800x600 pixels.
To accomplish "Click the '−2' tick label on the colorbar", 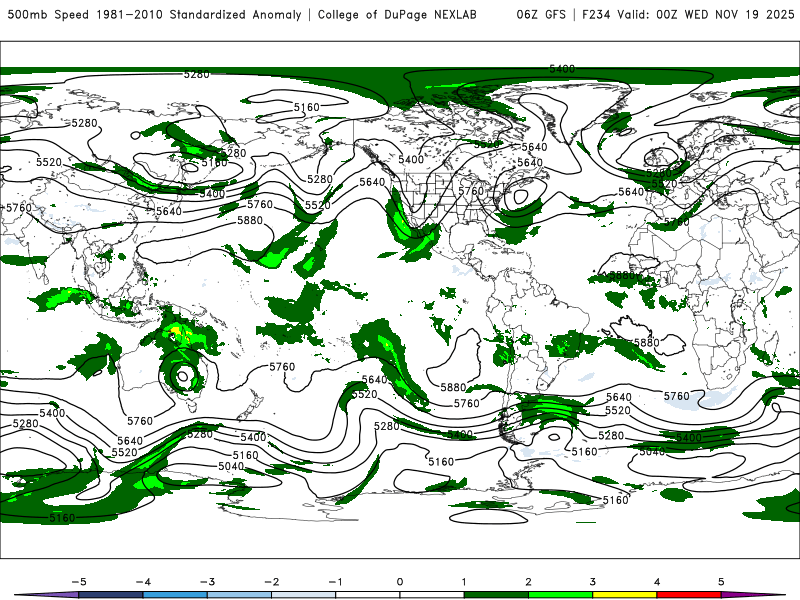I will [271, 582].
